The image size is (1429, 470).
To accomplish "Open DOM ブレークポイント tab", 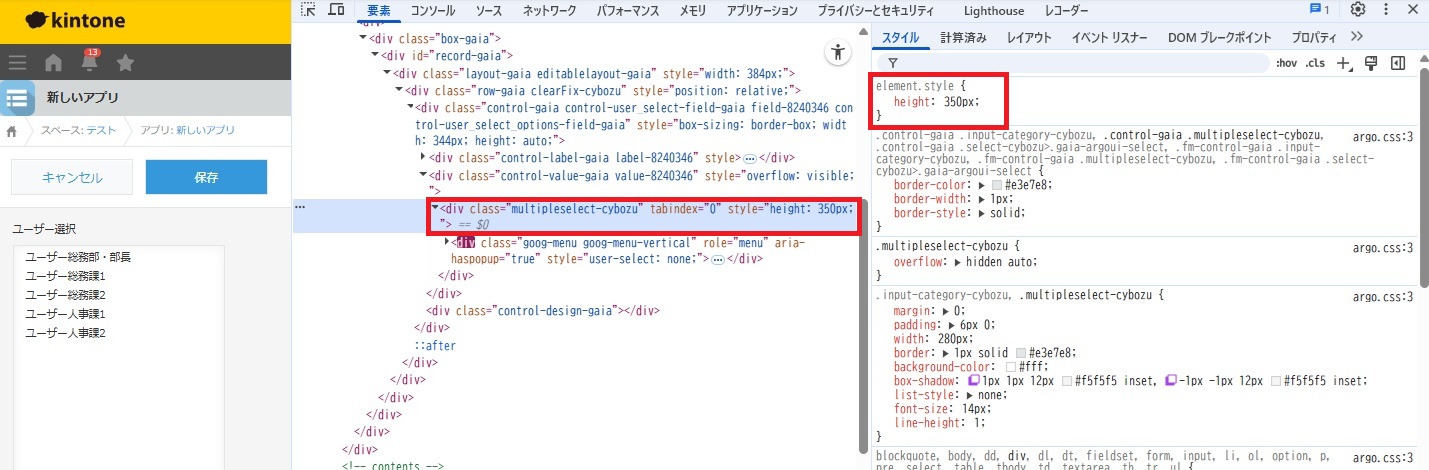I will (1219, 37).
